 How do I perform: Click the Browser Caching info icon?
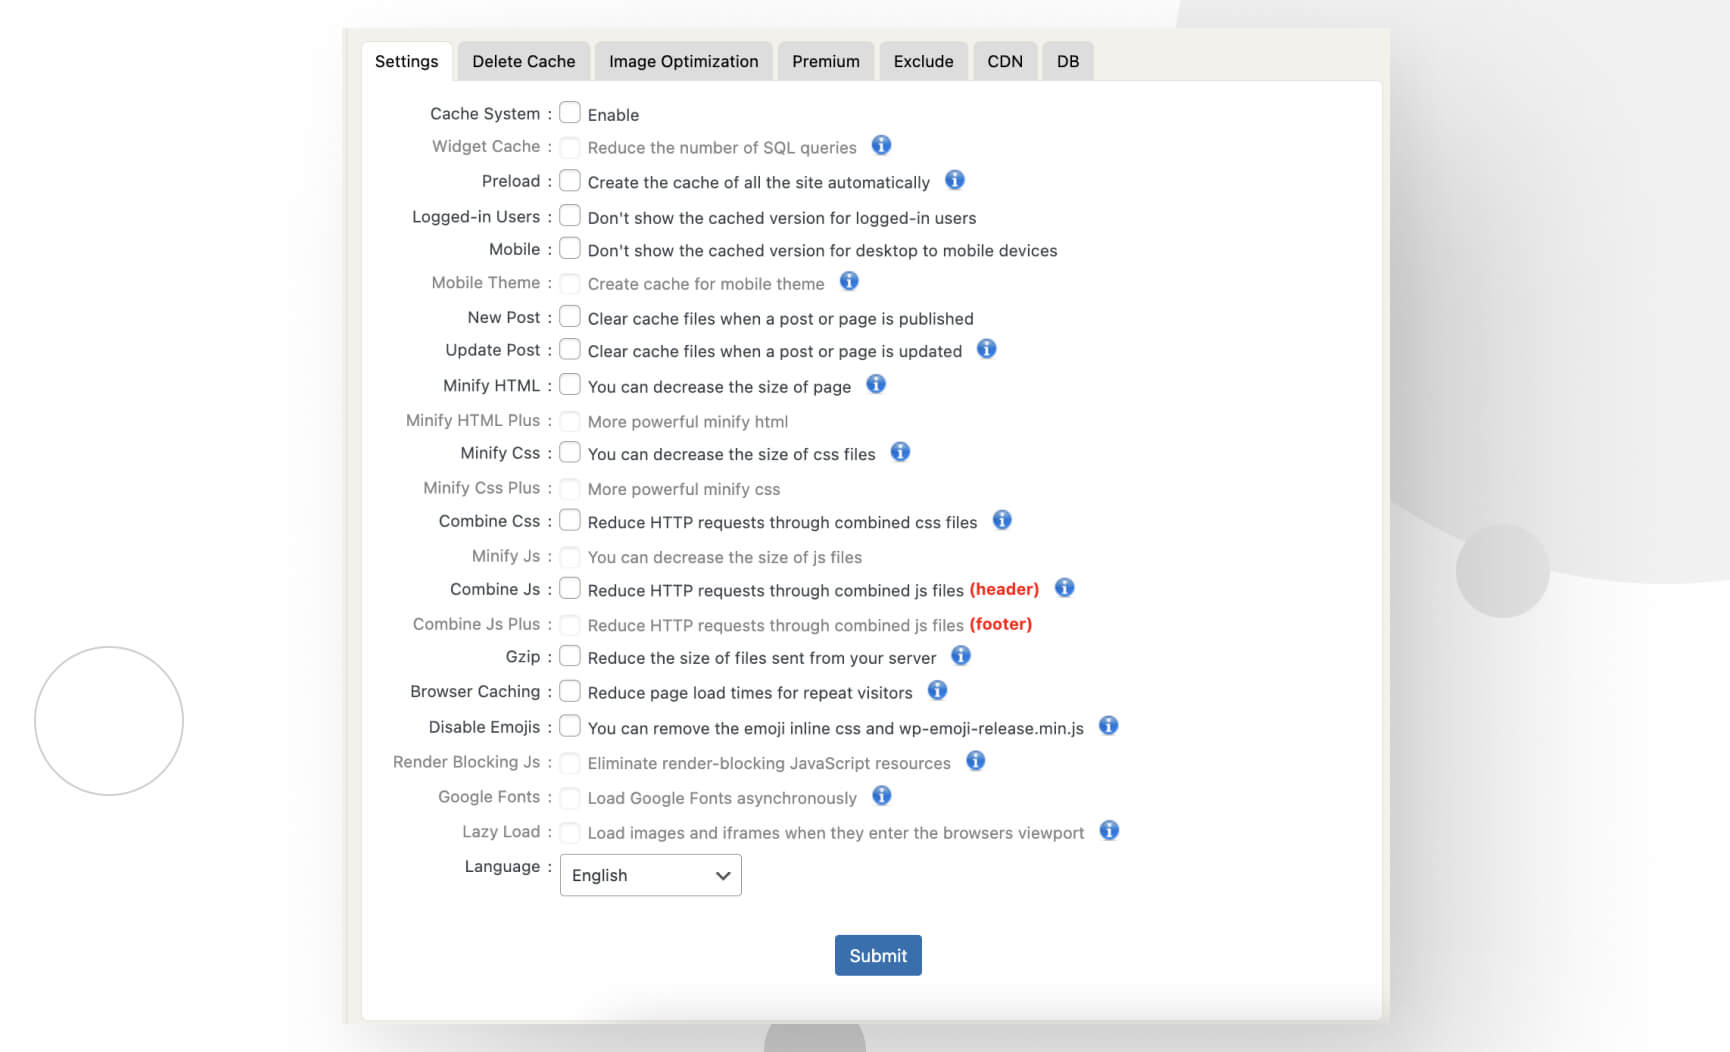pos(937,690)
